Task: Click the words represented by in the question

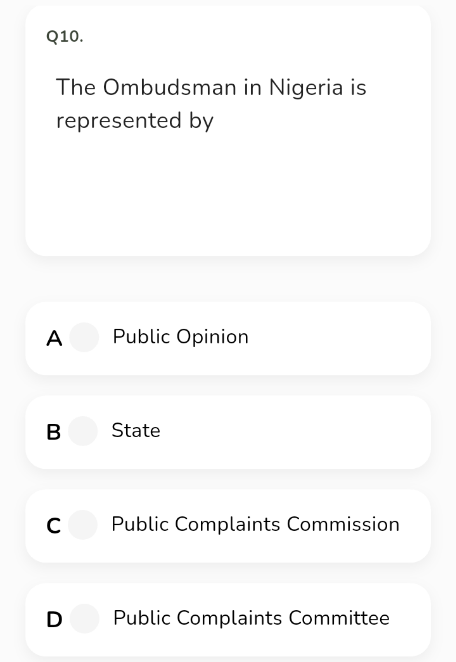Action: point(135,121)
